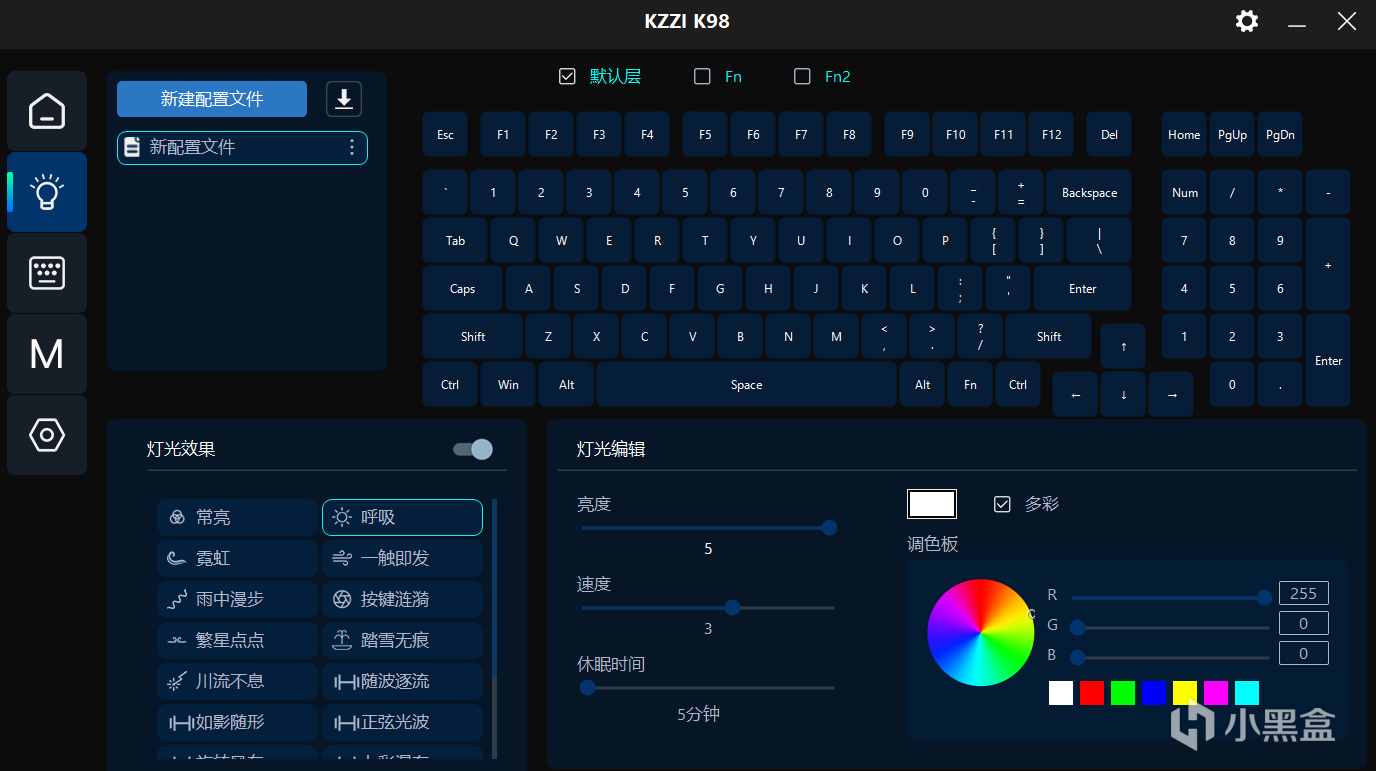The width and height of the screenshot is (1376, 771).
Task: Go to the Home page in the sidebar
Action: click(47, 111)
